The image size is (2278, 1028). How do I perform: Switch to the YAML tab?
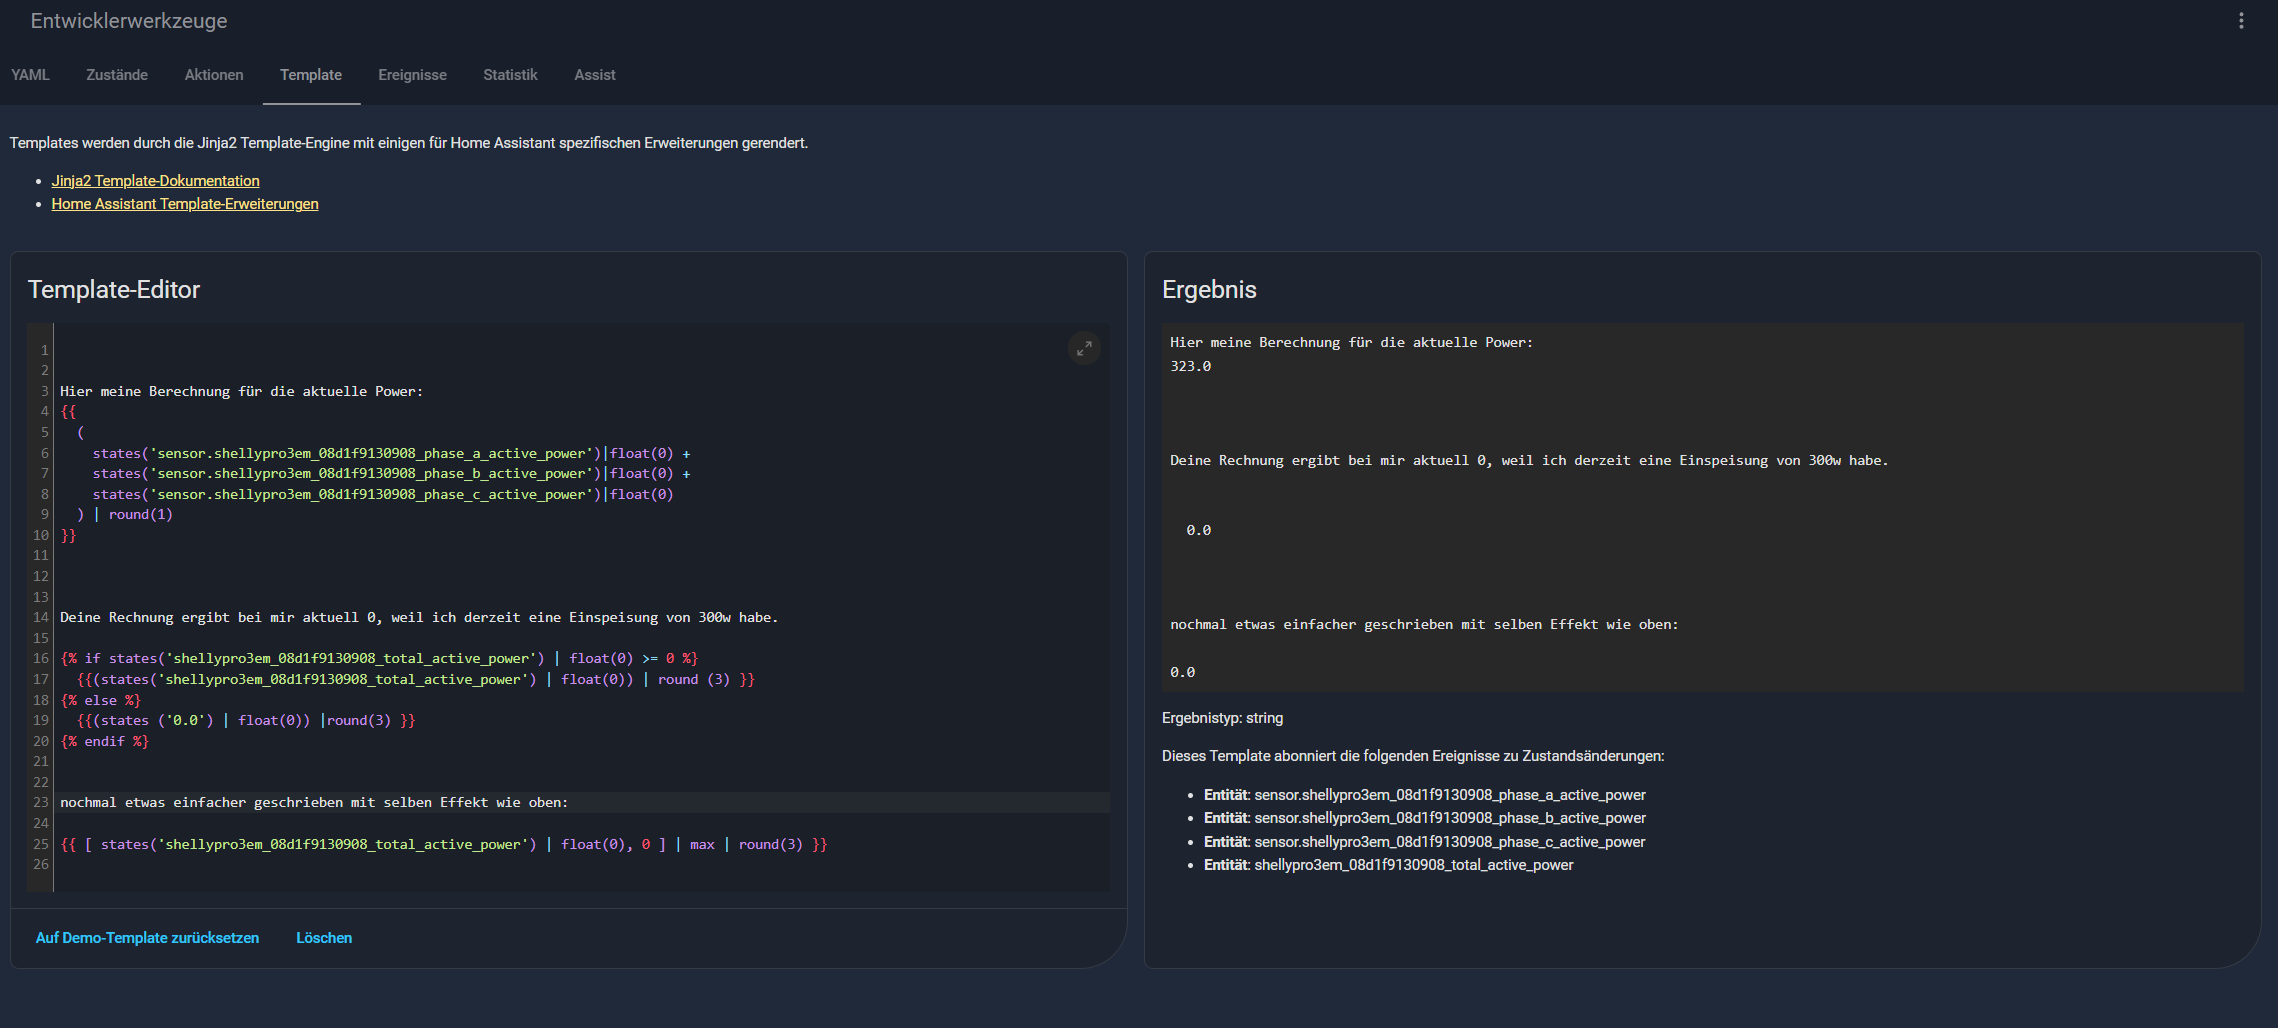tap(30, 75)
